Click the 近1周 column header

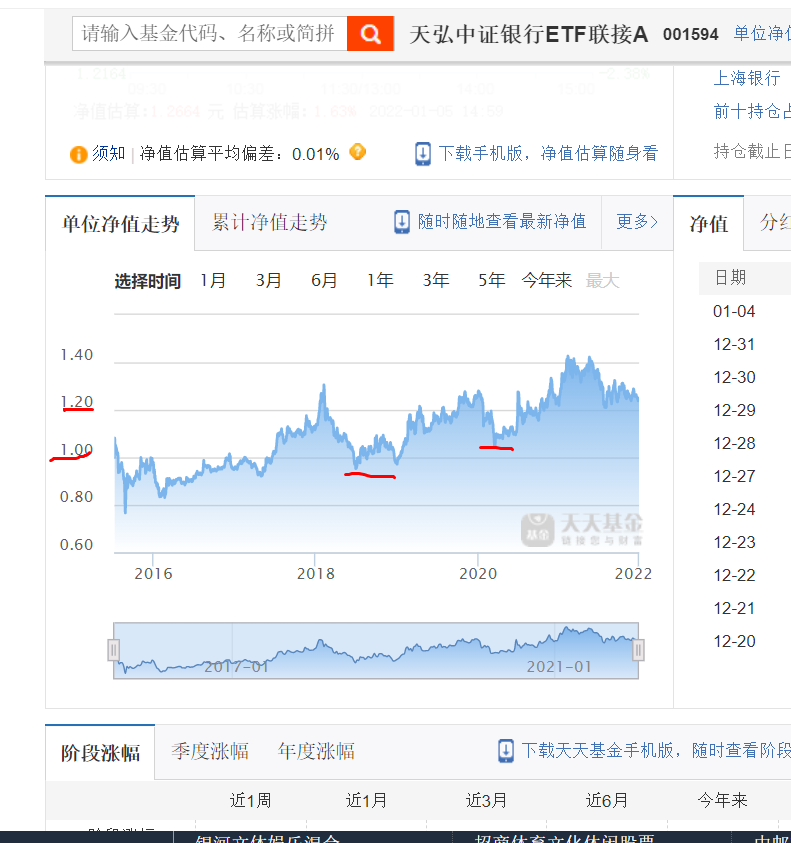pyautogui.click(x=251, y=801)
